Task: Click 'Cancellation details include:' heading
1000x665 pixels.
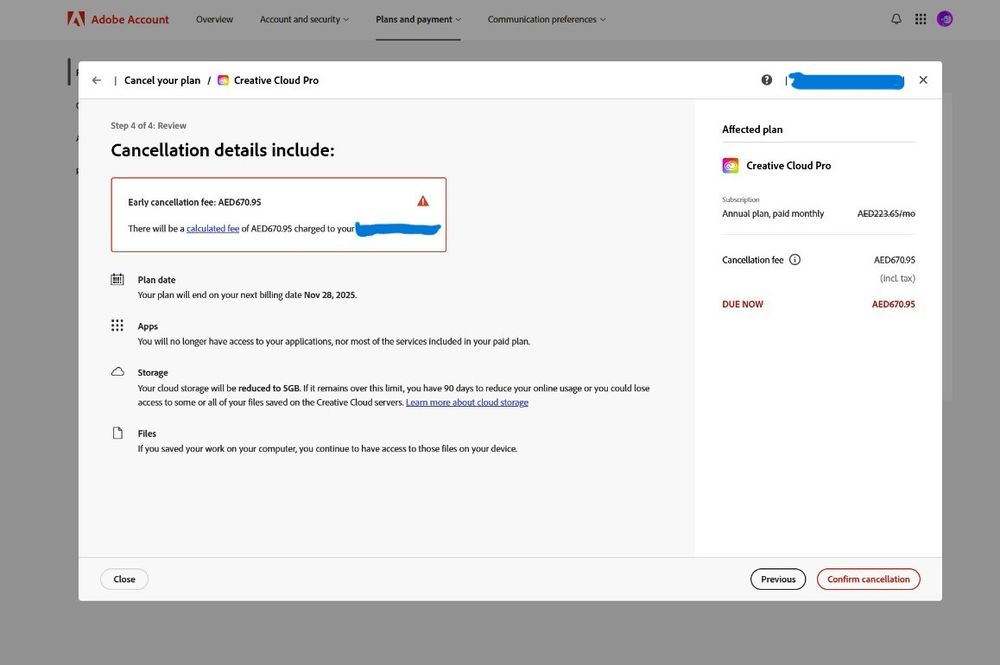Action: (223, 150)
